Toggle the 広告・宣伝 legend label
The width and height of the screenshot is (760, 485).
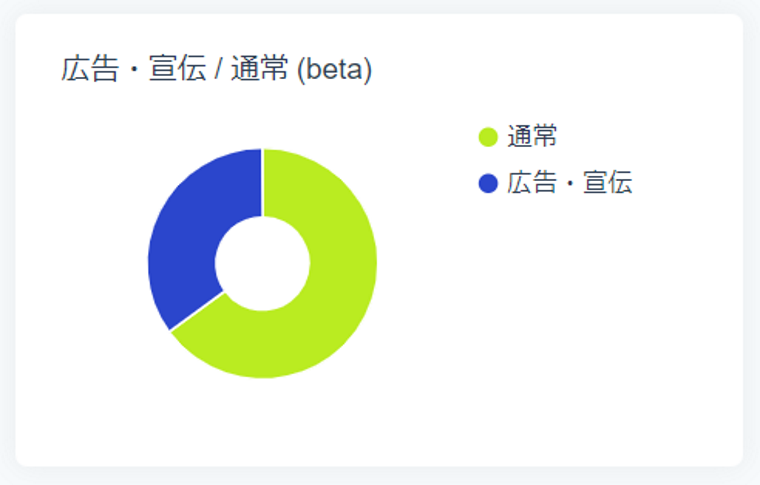coord(569,183)
